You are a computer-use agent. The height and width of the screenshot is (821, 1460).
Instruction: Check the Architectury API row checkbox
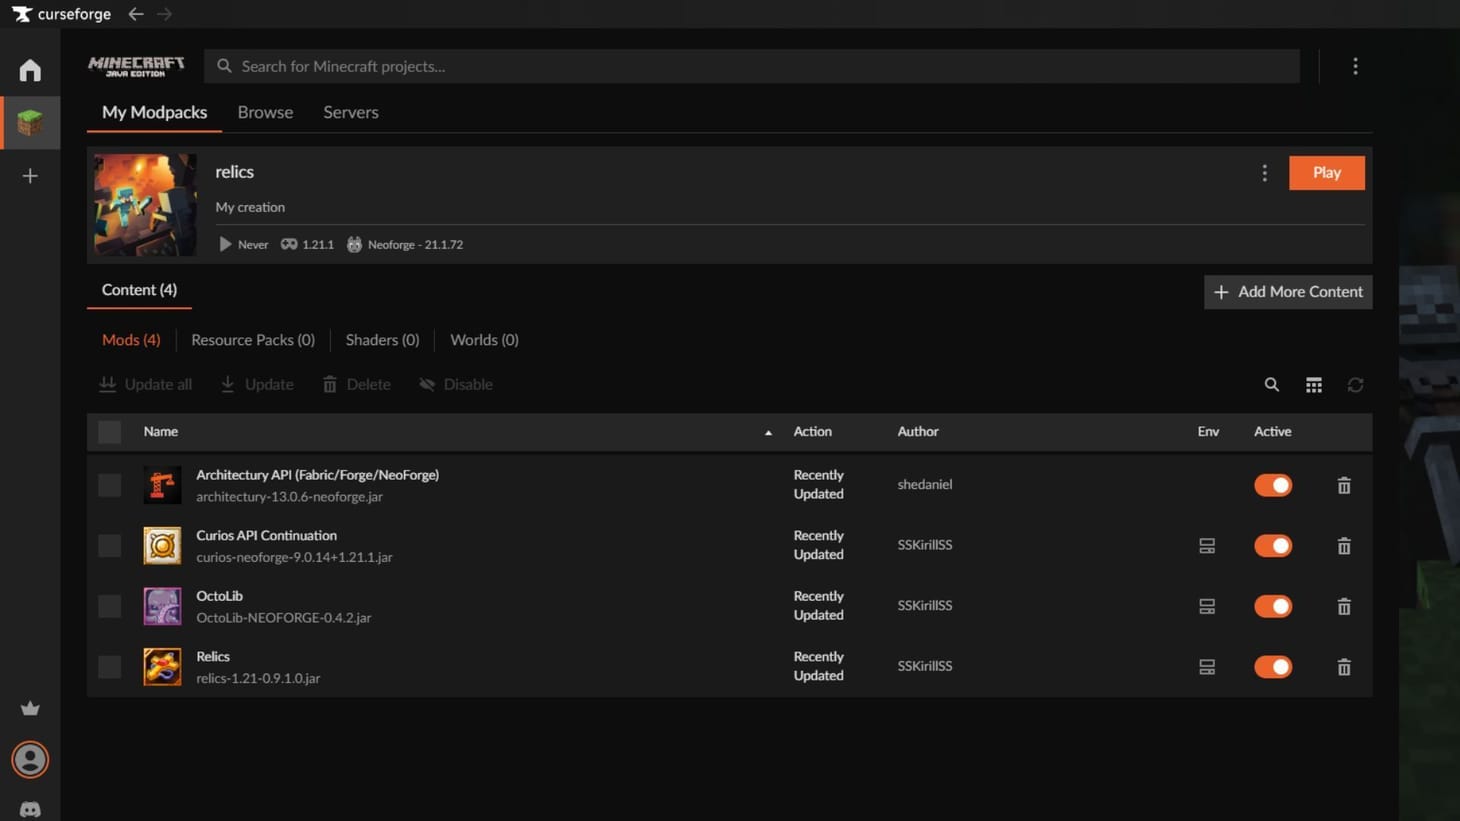(x=109, y=484)
